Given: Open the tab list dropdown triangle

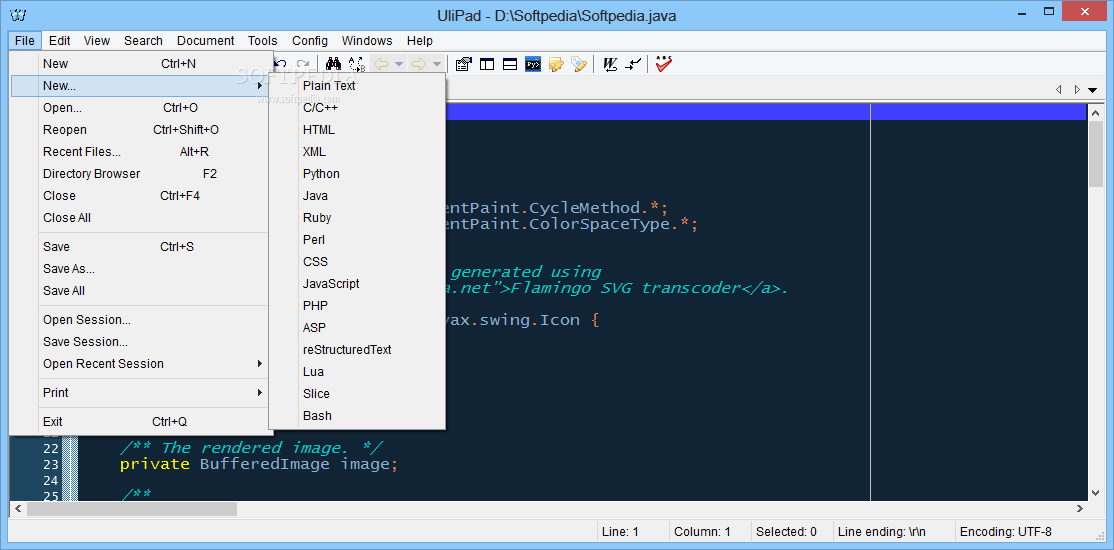Looking at the screenshot, I should [1093, 90].
